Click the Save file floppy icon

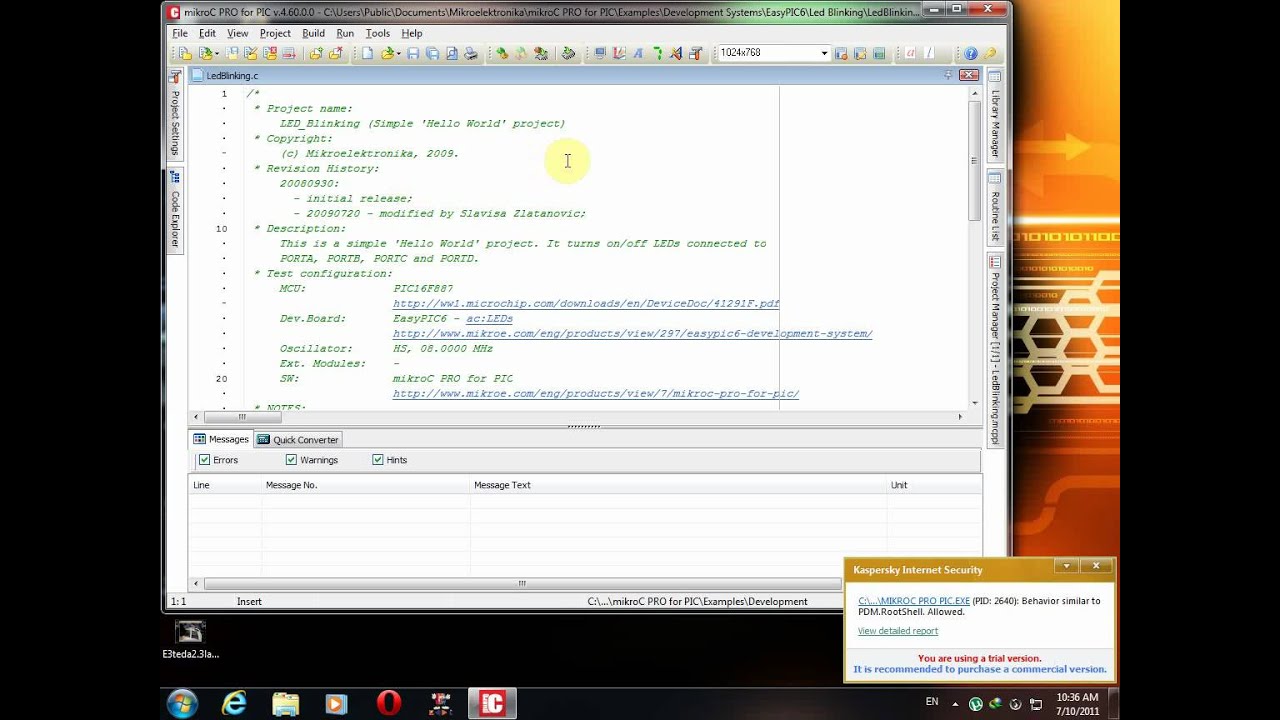(x=413, y=53)
